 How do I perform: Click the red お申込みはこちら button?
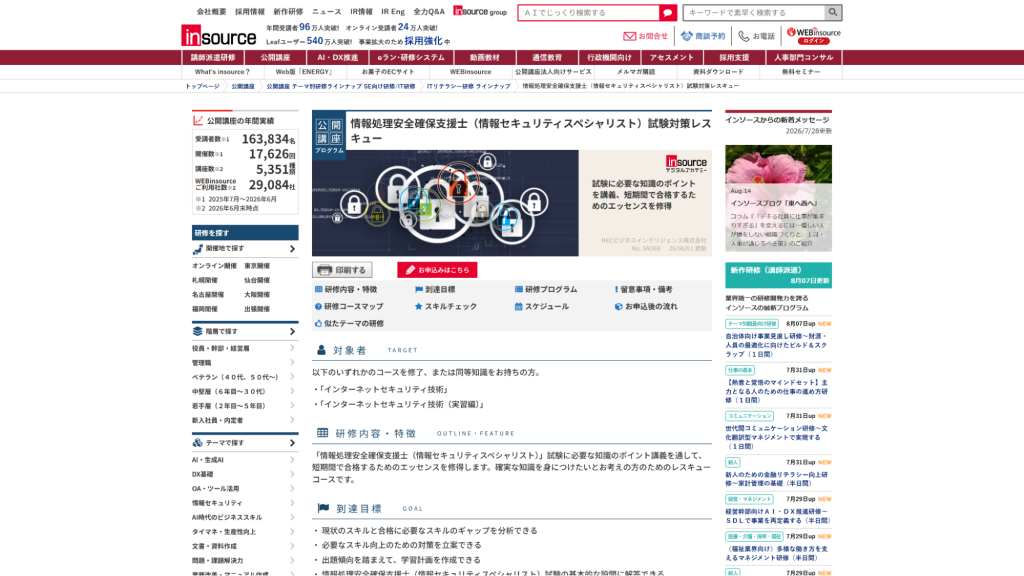437,270
